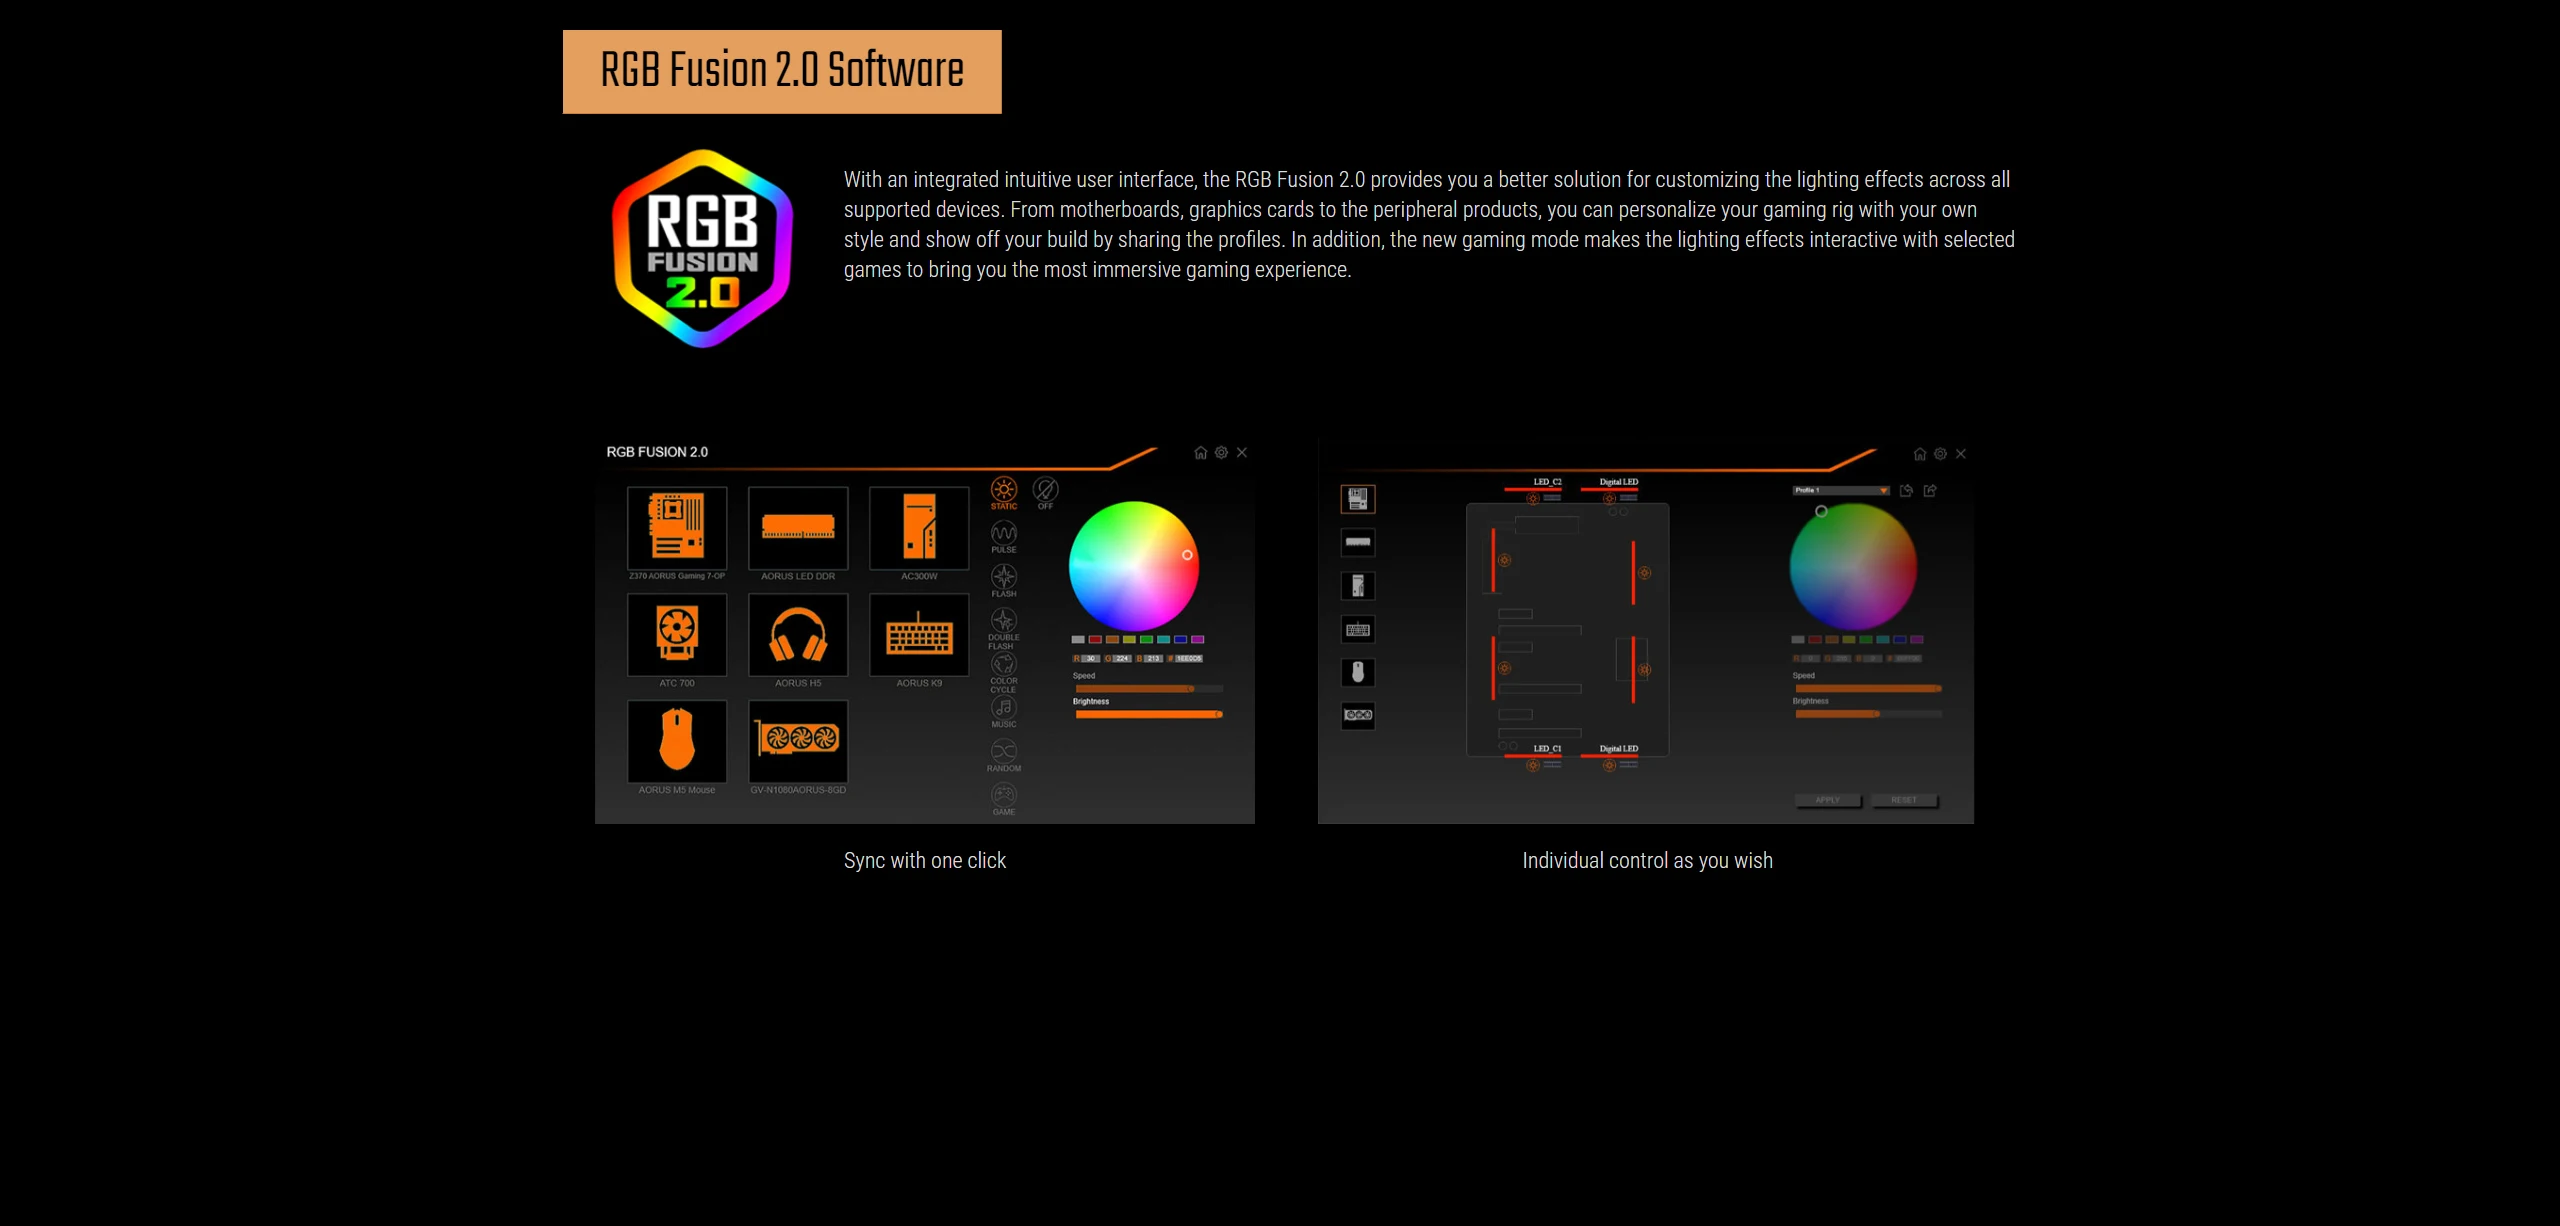Click the RESET button
This screenshot has height=1226, width=2560.
1904,800
